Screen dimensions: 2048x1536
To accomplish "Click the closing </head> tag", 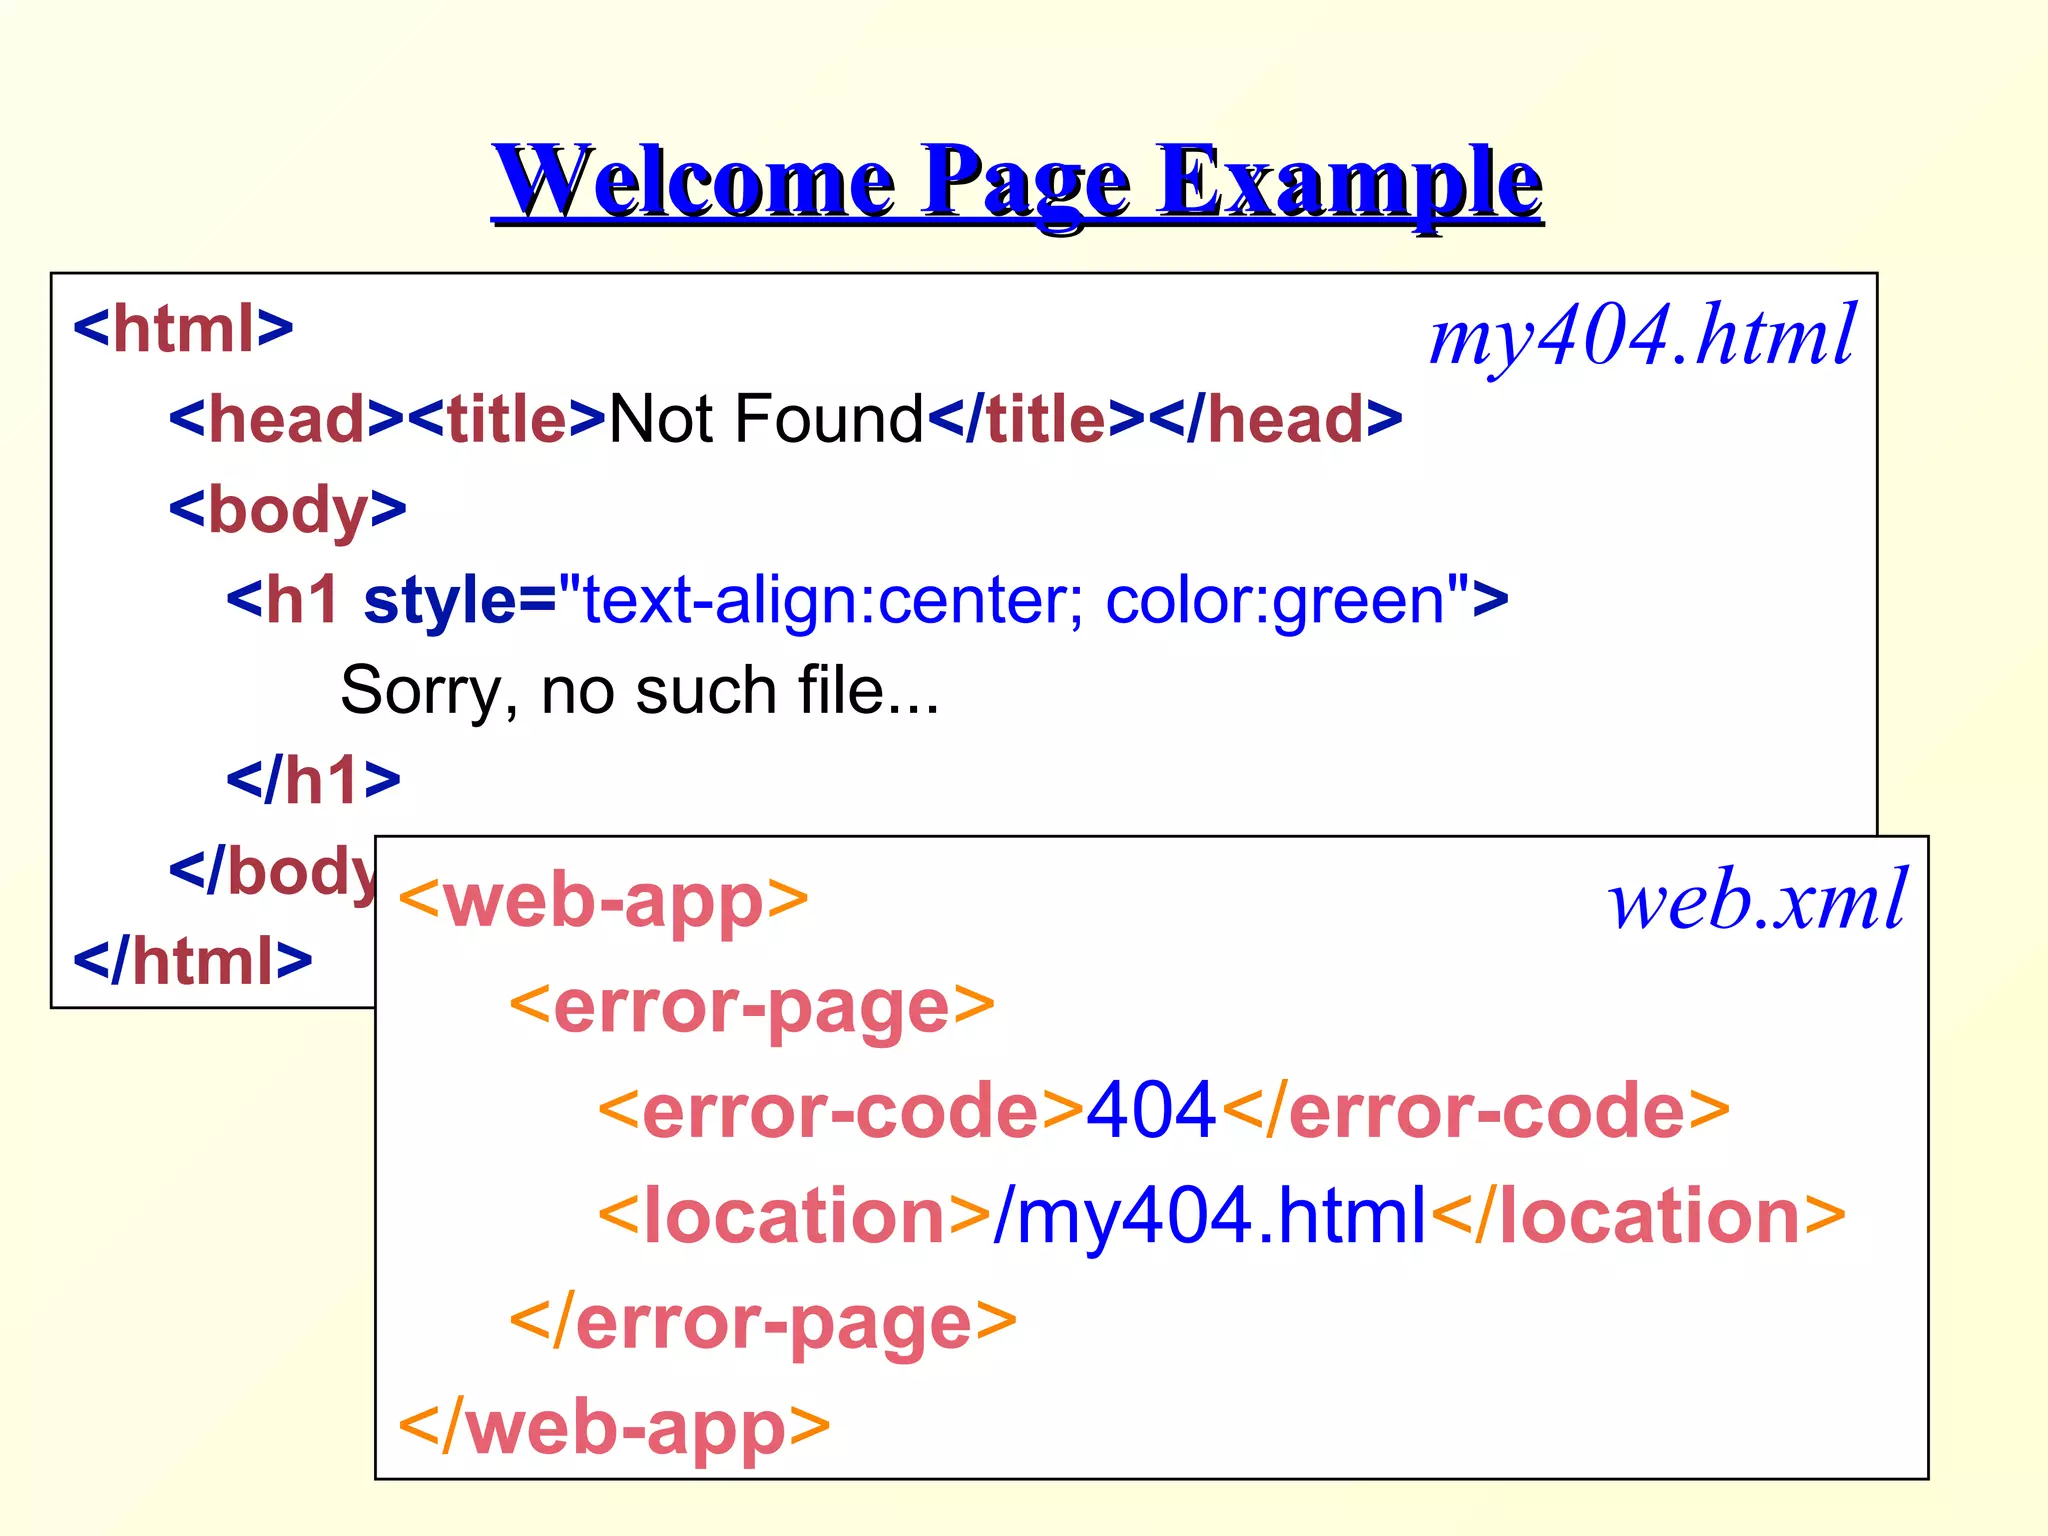I will tap(1275, 418).
